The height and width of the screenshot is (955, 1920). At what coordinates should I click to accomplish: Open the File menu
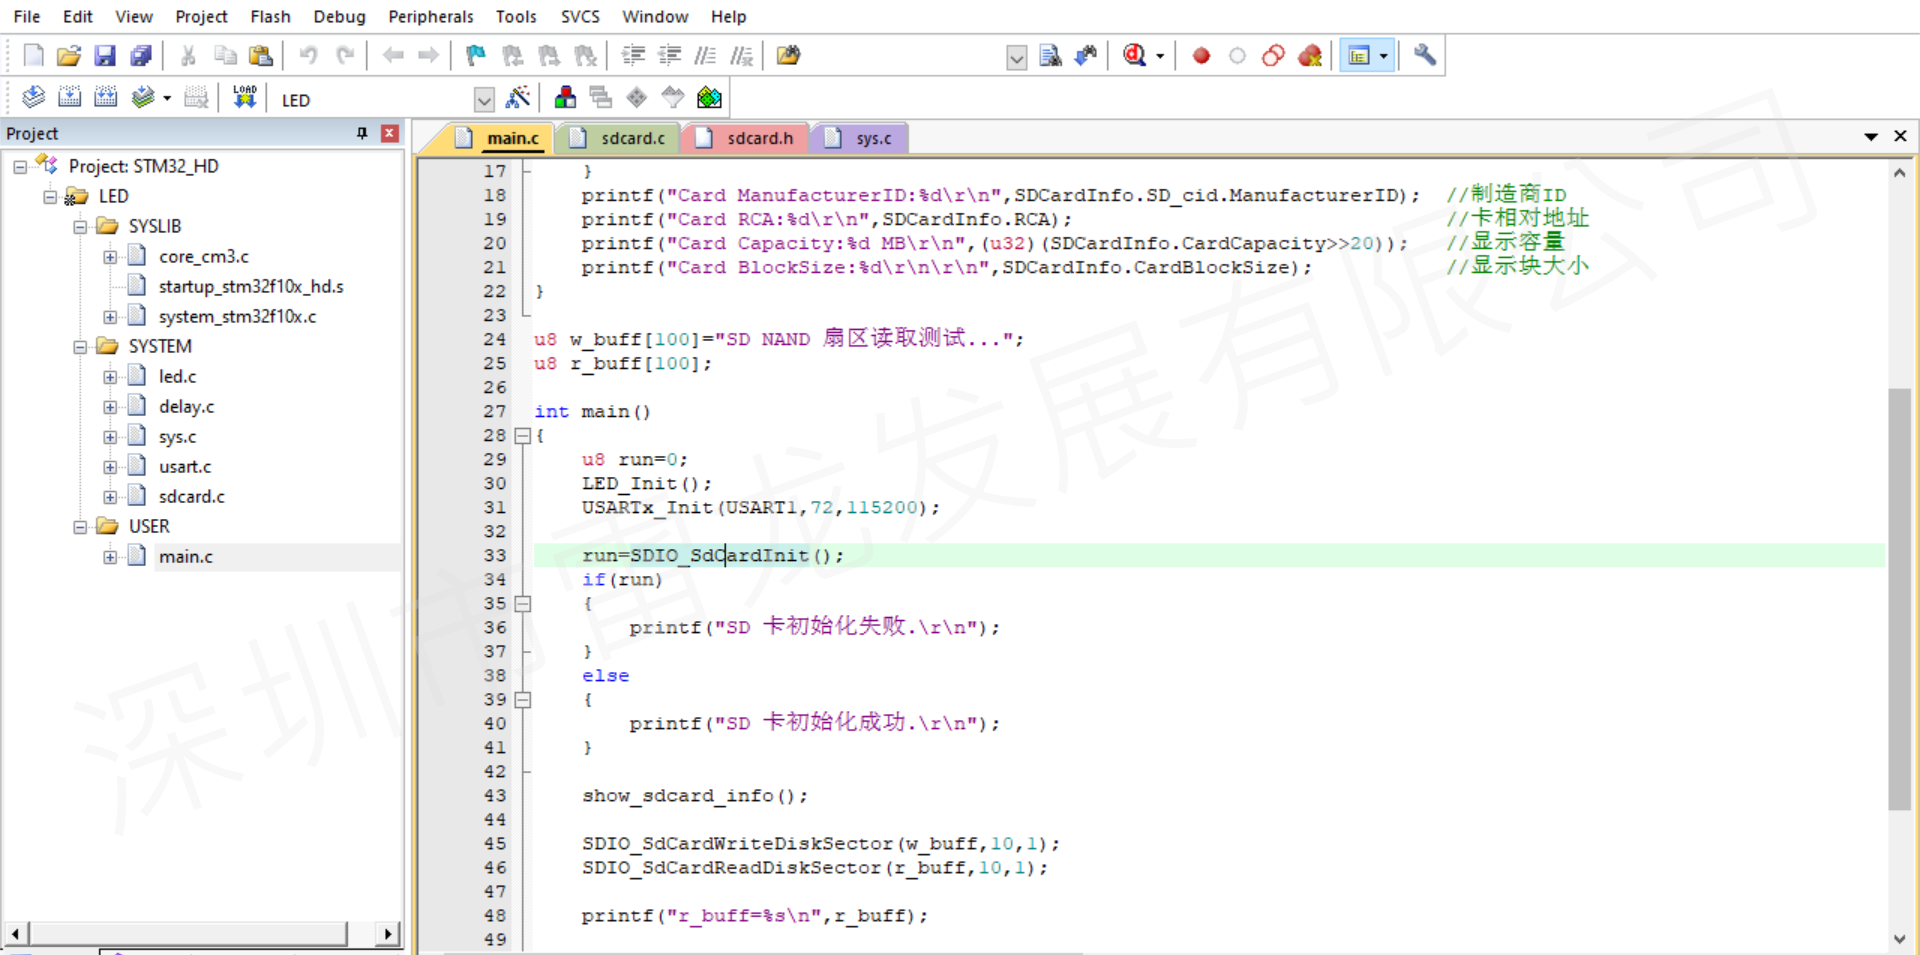[x=27, y=17]
